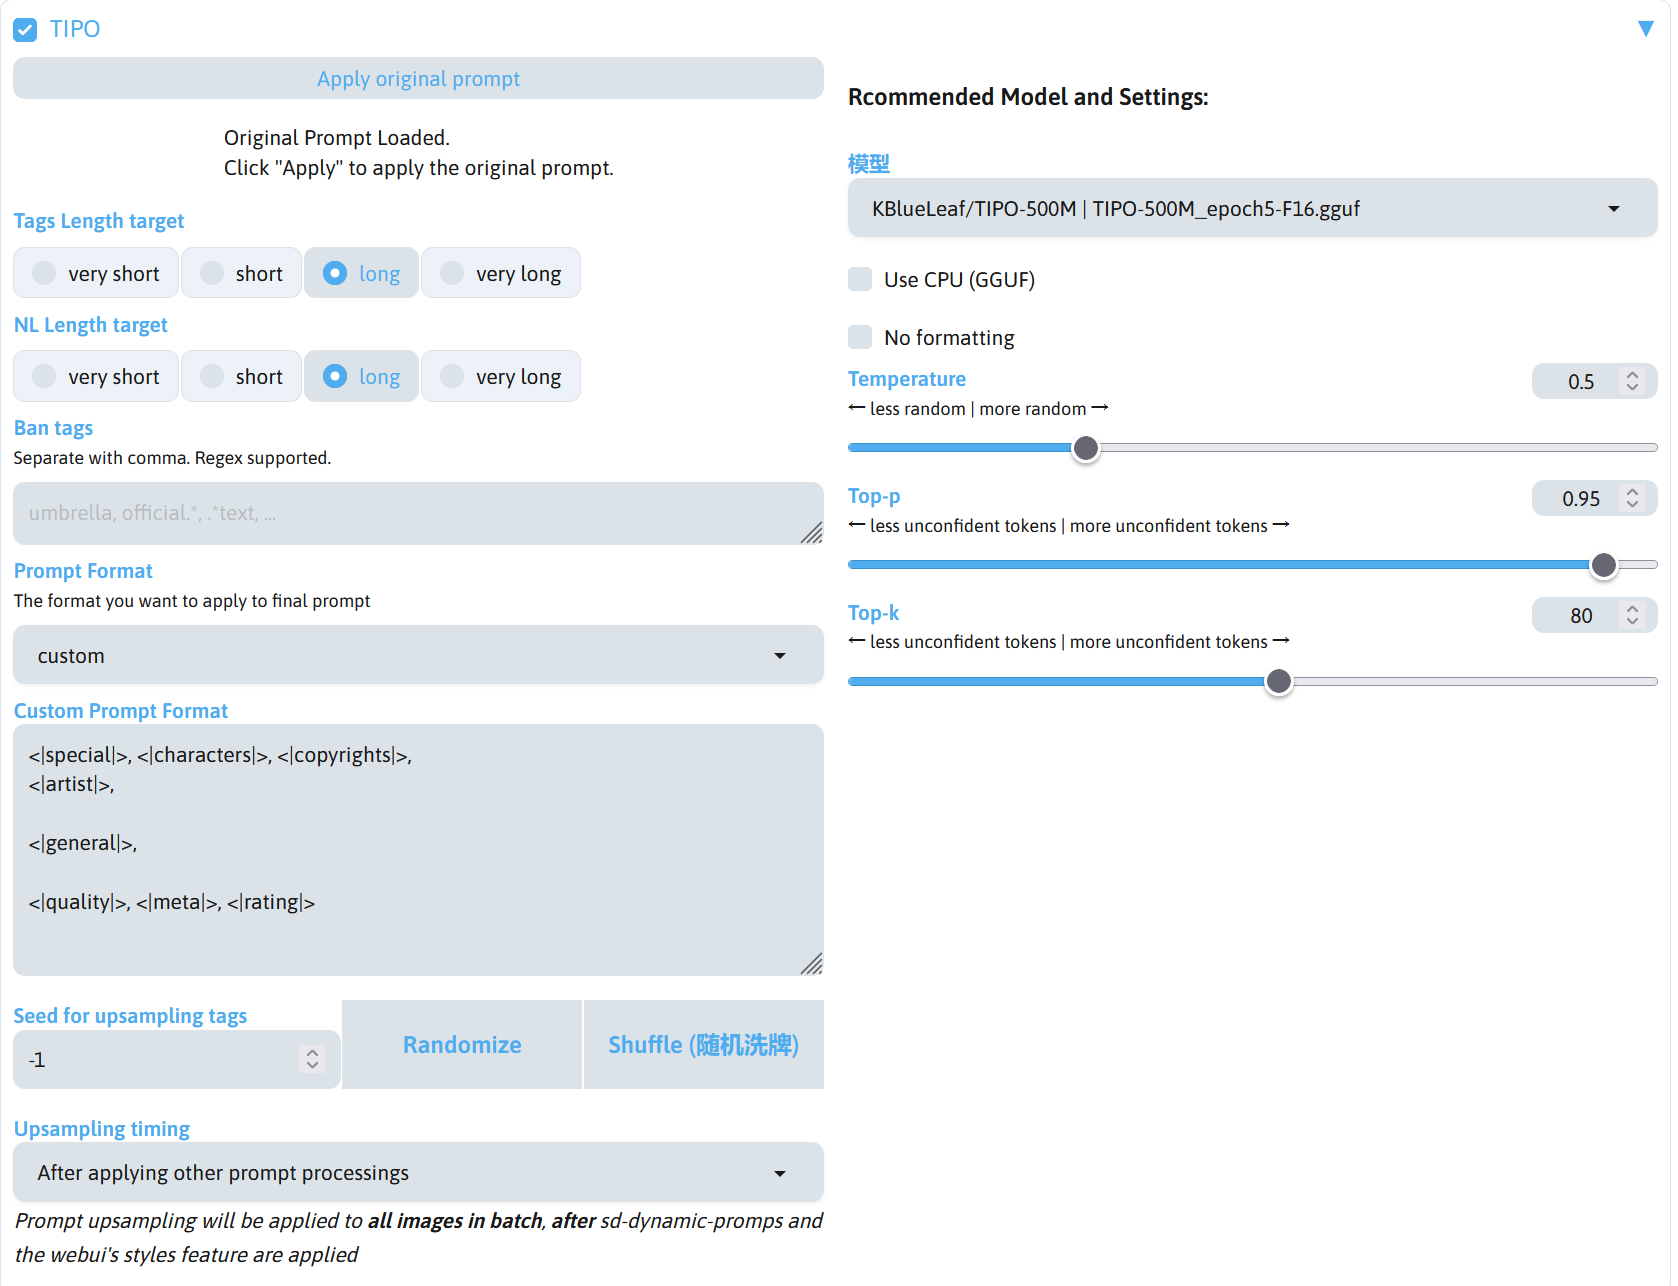This screenshot has width=1678, height=1286.
Task: Select 'very short' for Tags Length target
Action: coord(96,274)
